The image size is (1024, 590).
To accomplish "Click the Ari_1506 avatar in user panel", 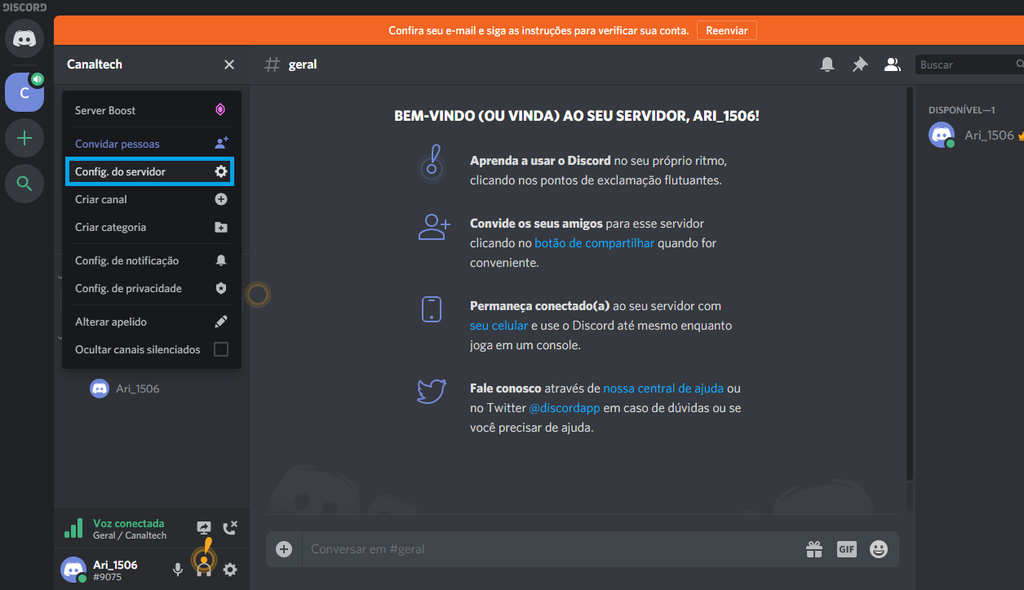I will (x=73, y=570).
